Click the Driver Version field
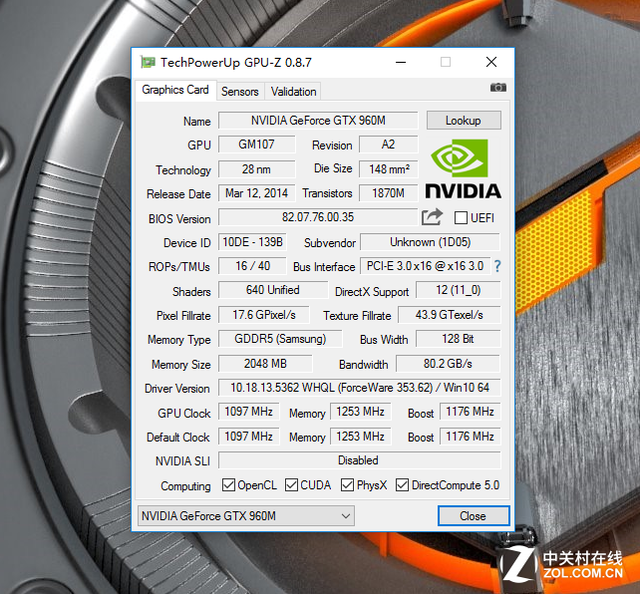The image size is (640, 594). (359, 387)
